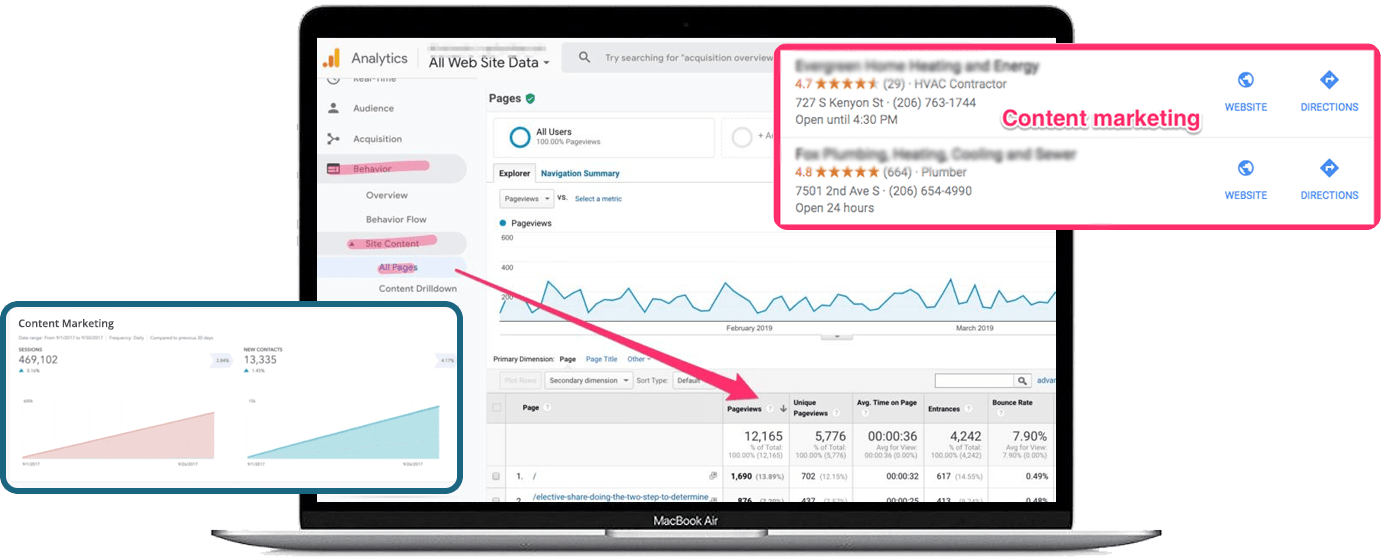Click Fox Plumbing listing's Directions arrow icon
The width and height of the screenshot is (1381, 559).
click(1329, 168)
